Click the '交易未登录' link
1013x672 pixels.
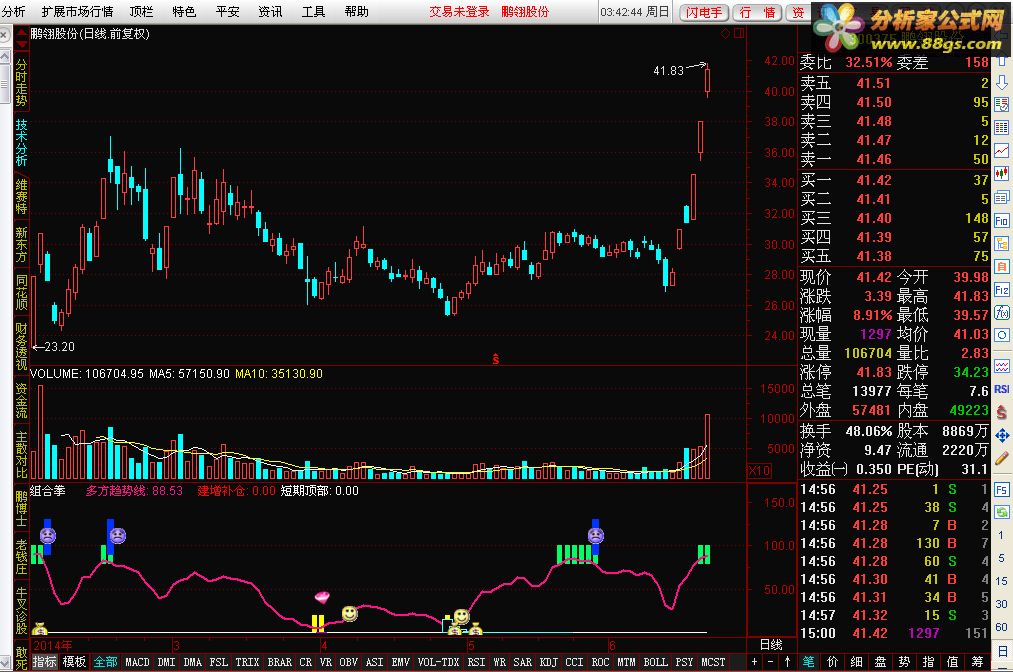click(459, 12)
